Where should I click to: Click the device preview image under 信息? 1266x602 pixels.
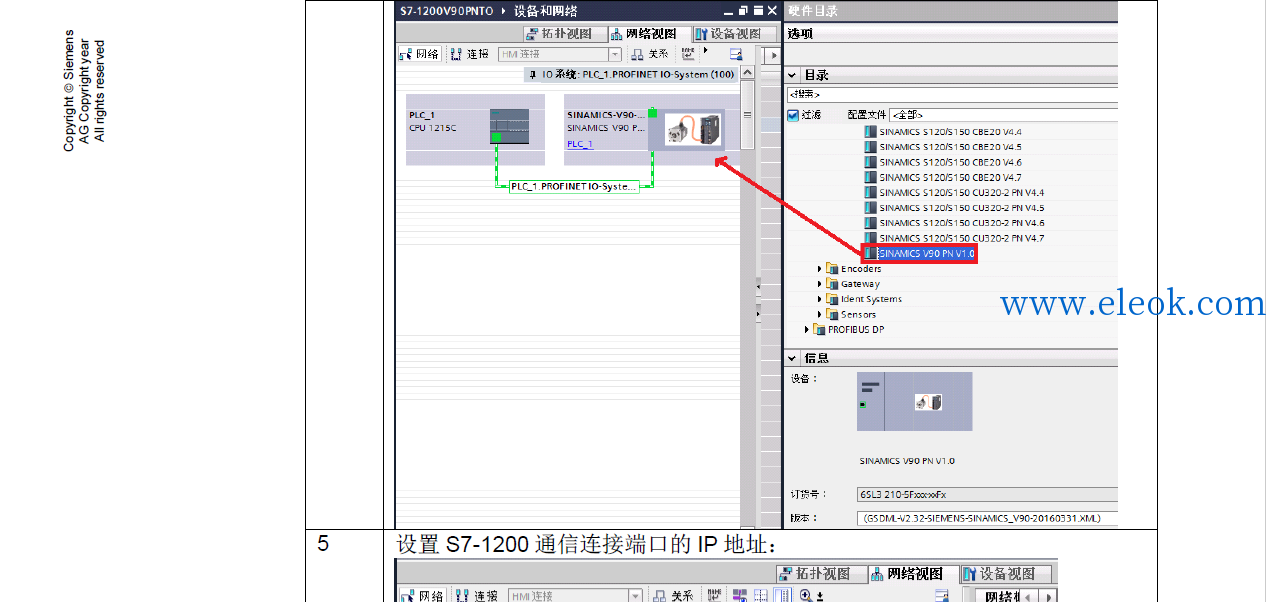tap(914, 402)
